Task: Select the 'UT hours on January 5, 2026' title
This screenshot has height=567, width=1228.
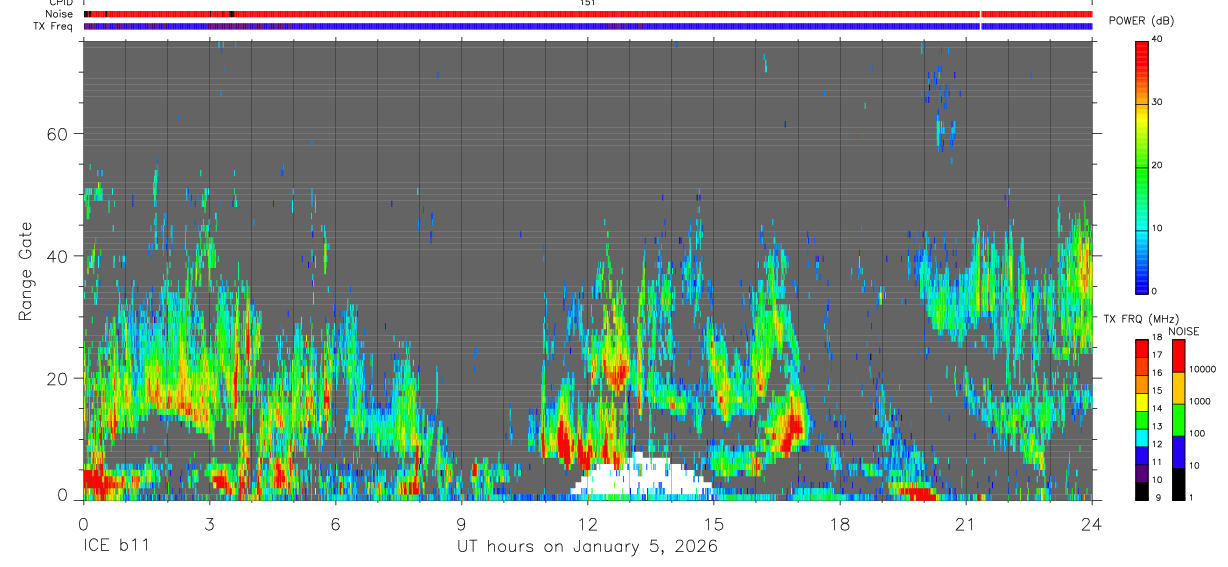Action: [x=587, y=547]
